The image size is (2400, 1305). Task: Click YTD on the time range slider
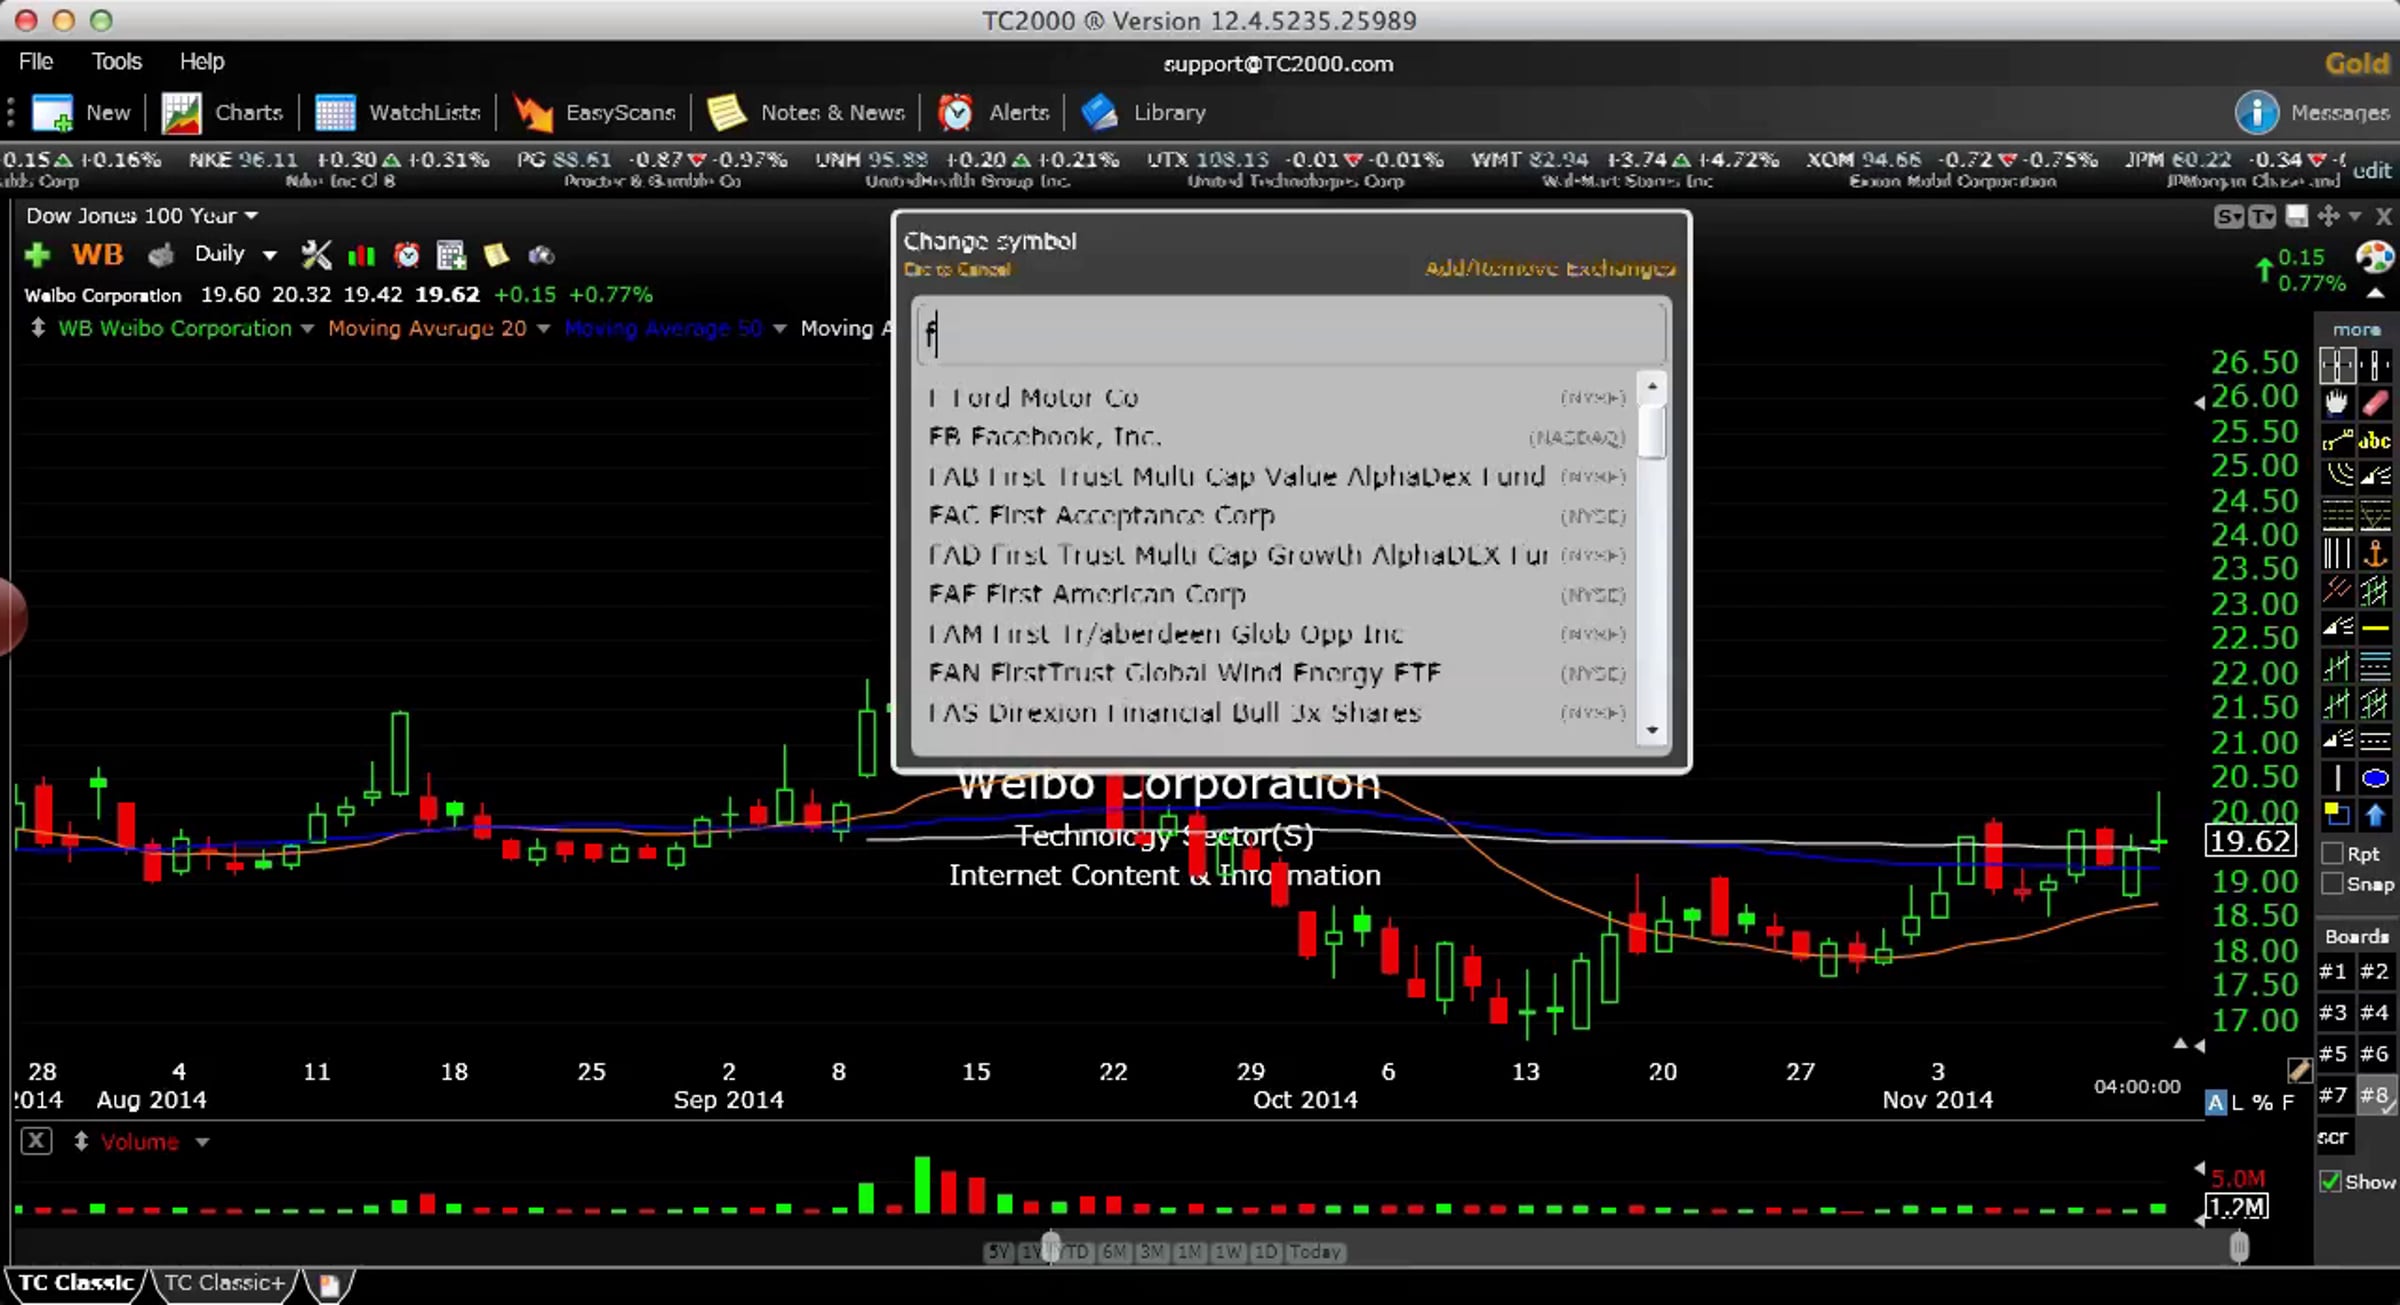(1075, 1252)
